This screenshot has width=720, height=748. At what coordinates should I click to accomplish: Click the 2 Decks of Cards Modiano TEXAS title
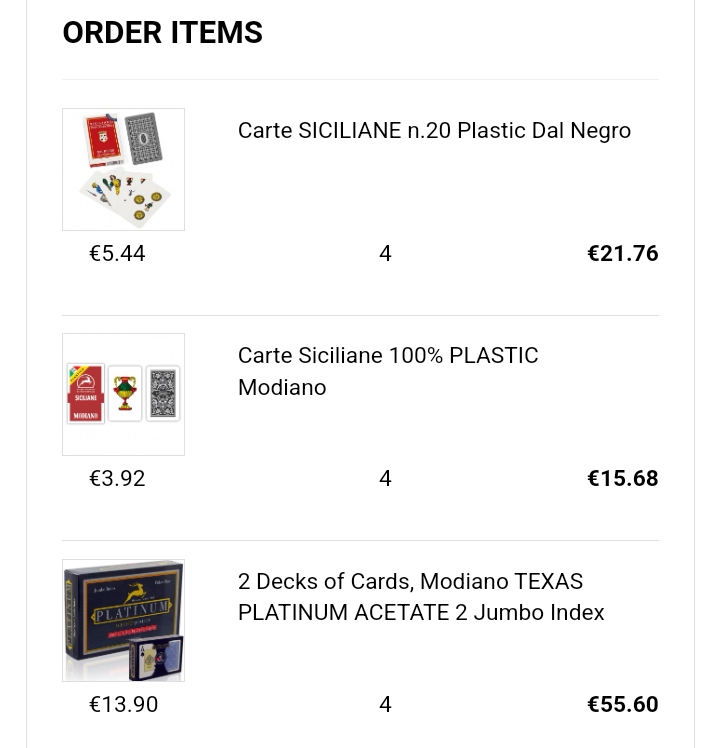(x=421, y=597)
